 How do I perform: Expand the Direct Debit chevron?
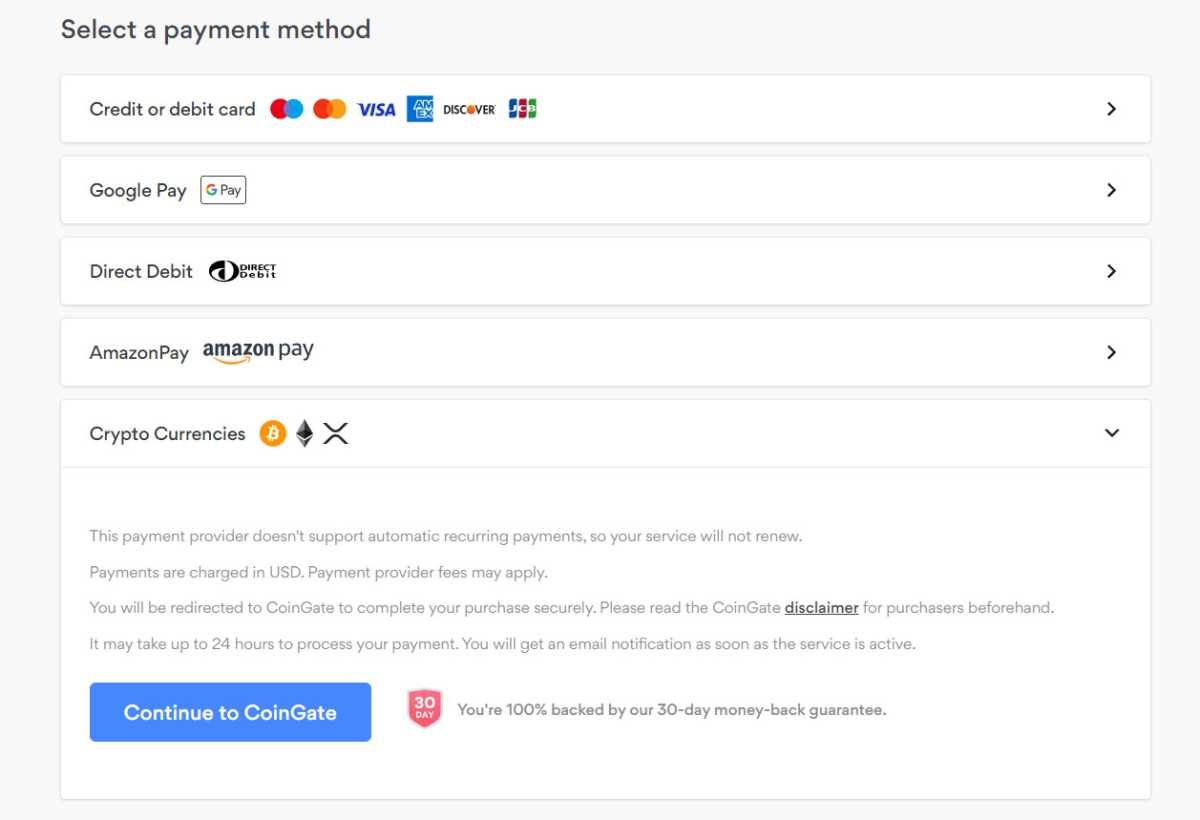[x=1111, y=271]
